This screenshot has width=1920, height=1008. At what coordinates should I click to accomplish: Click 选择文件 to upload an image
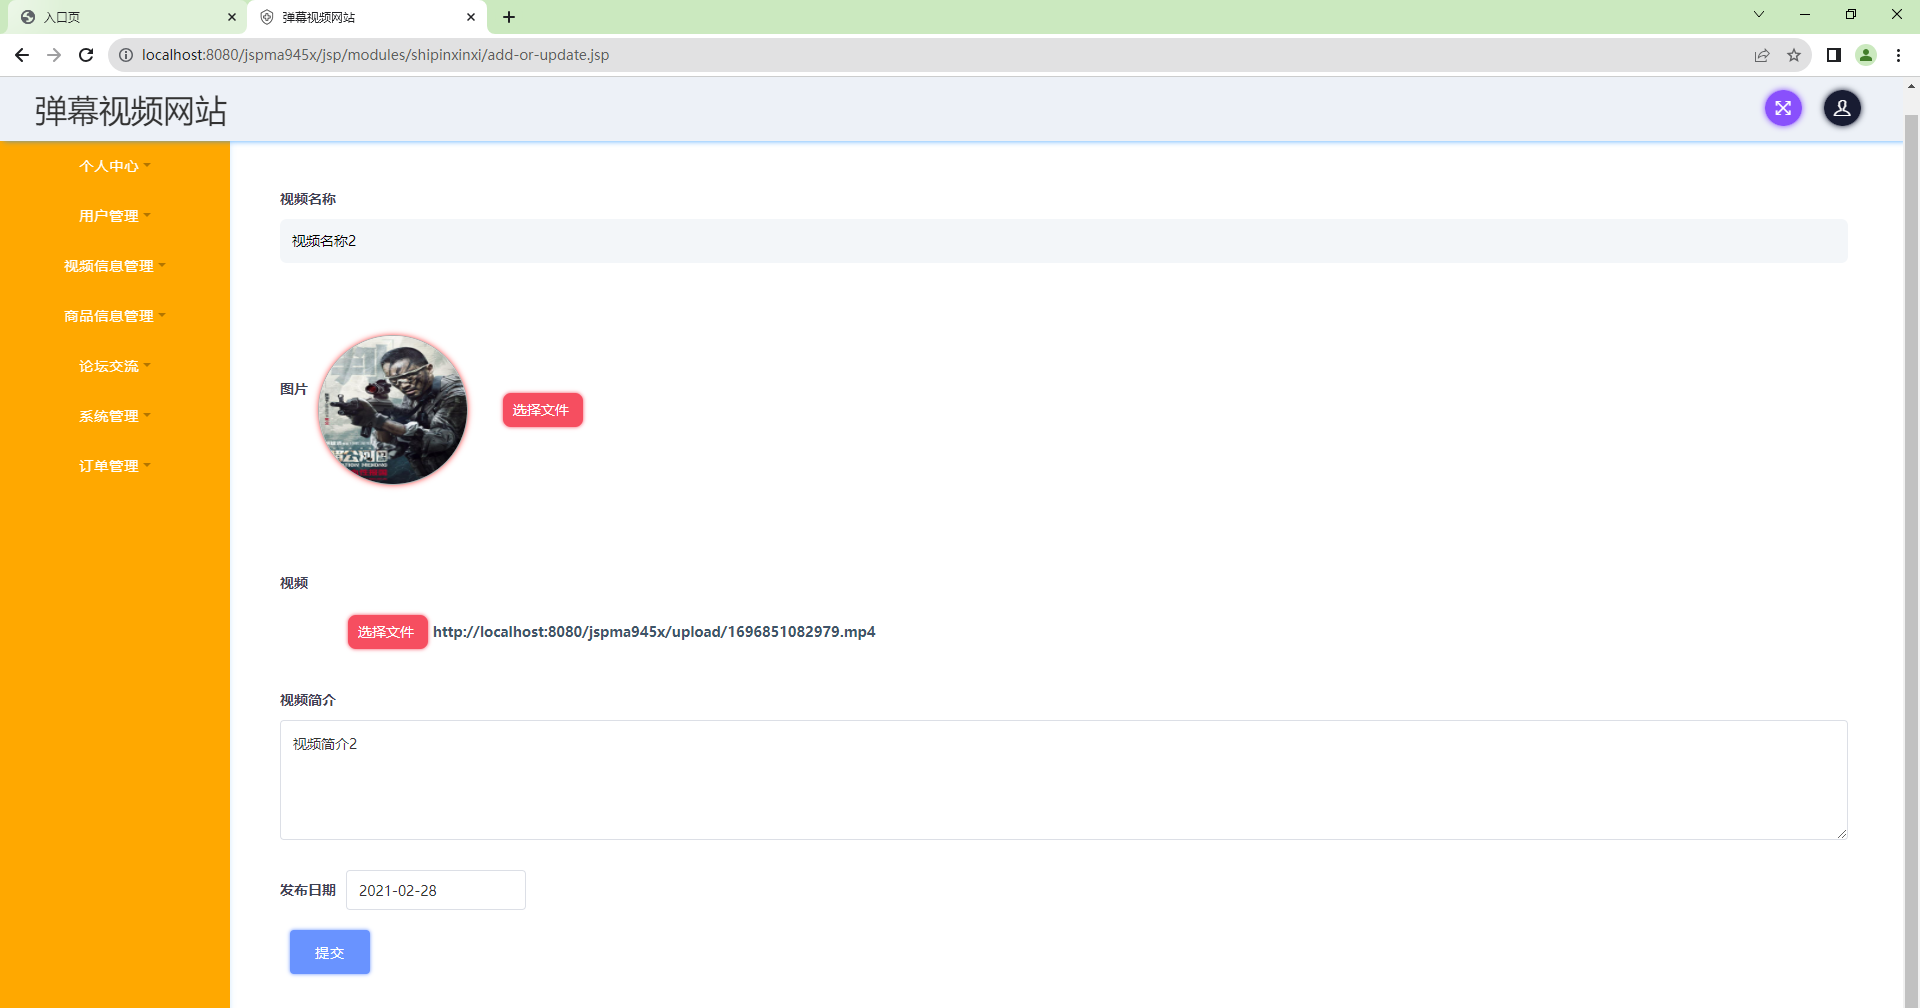[542, 410]
